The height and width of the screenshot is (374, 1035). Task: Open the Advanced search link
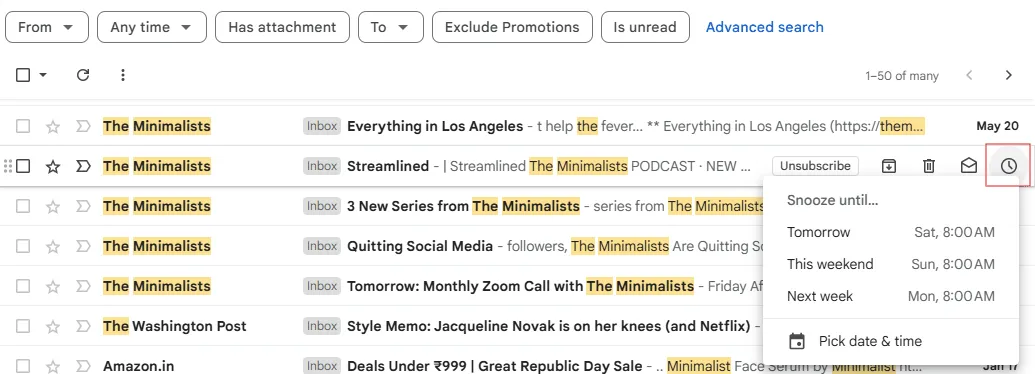tap(764, 27)
